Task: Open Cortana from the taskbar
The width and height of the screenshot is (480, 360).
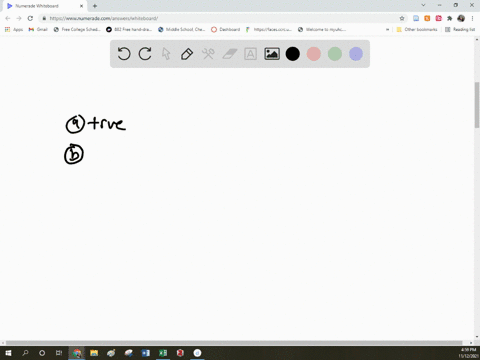Action: [42, 353]
